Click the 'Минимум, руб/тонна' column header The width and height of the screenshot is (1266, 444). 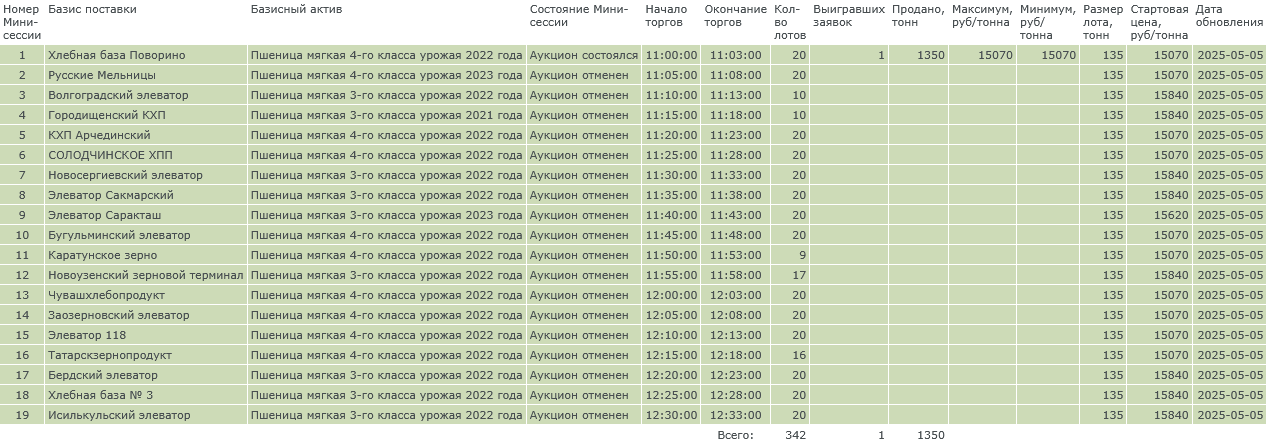click(1046, 22)
